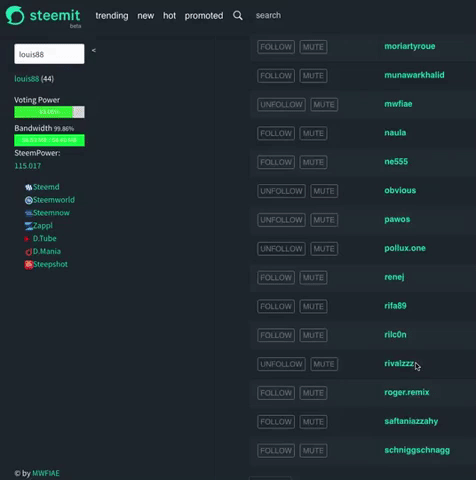Open Zappl icon in sidebar

pos(29,226)
